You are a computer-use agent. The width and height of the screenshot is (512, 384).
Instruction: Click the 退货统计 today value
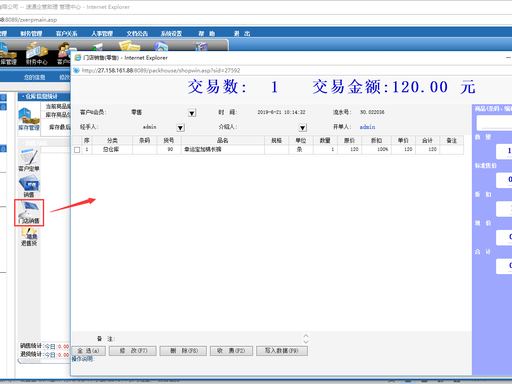[x=63, y=354]
